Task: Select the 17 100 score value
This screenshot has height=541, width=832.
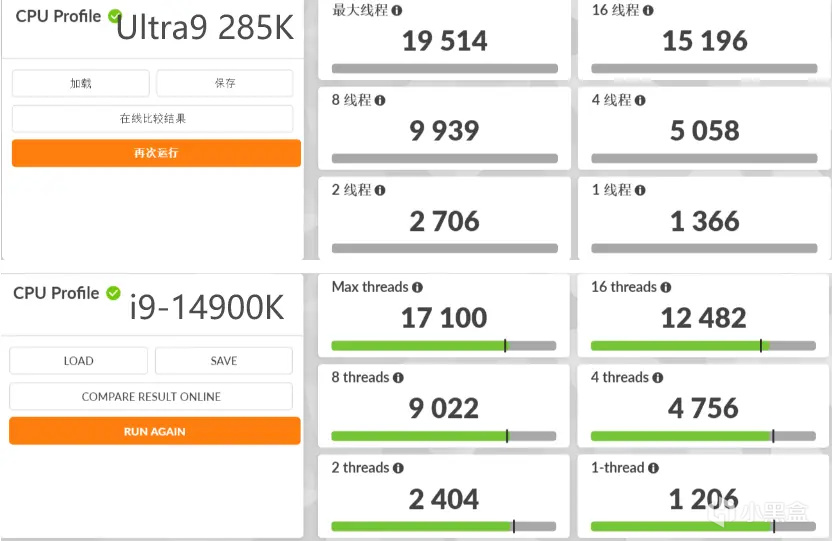Action: click(444, 318)
